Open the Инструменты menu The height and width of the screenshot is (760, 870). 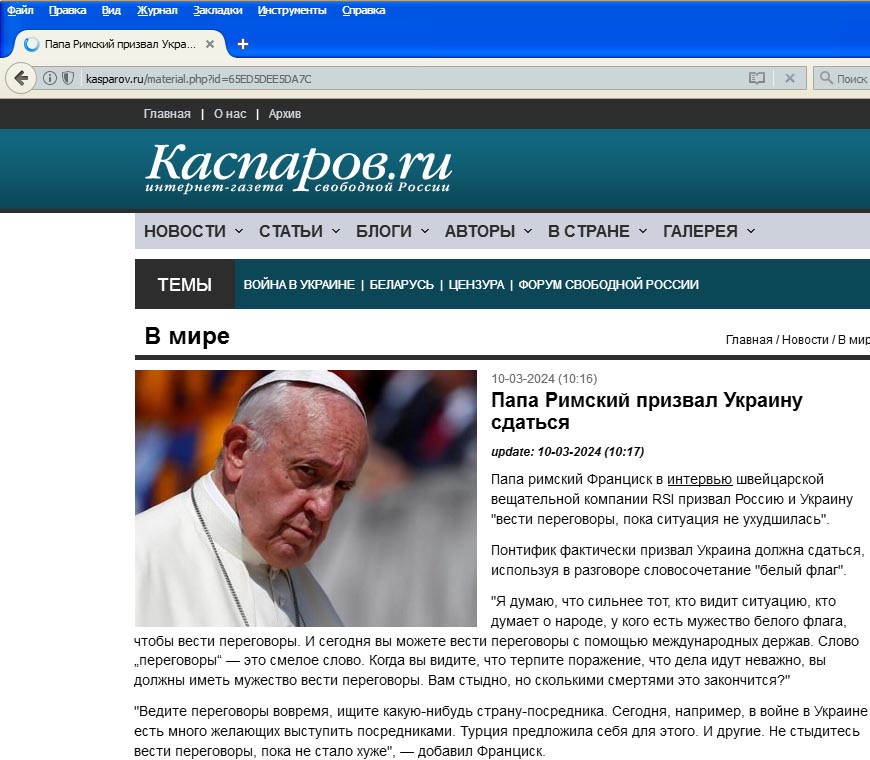pyautogui.click(x=292, y=11)
